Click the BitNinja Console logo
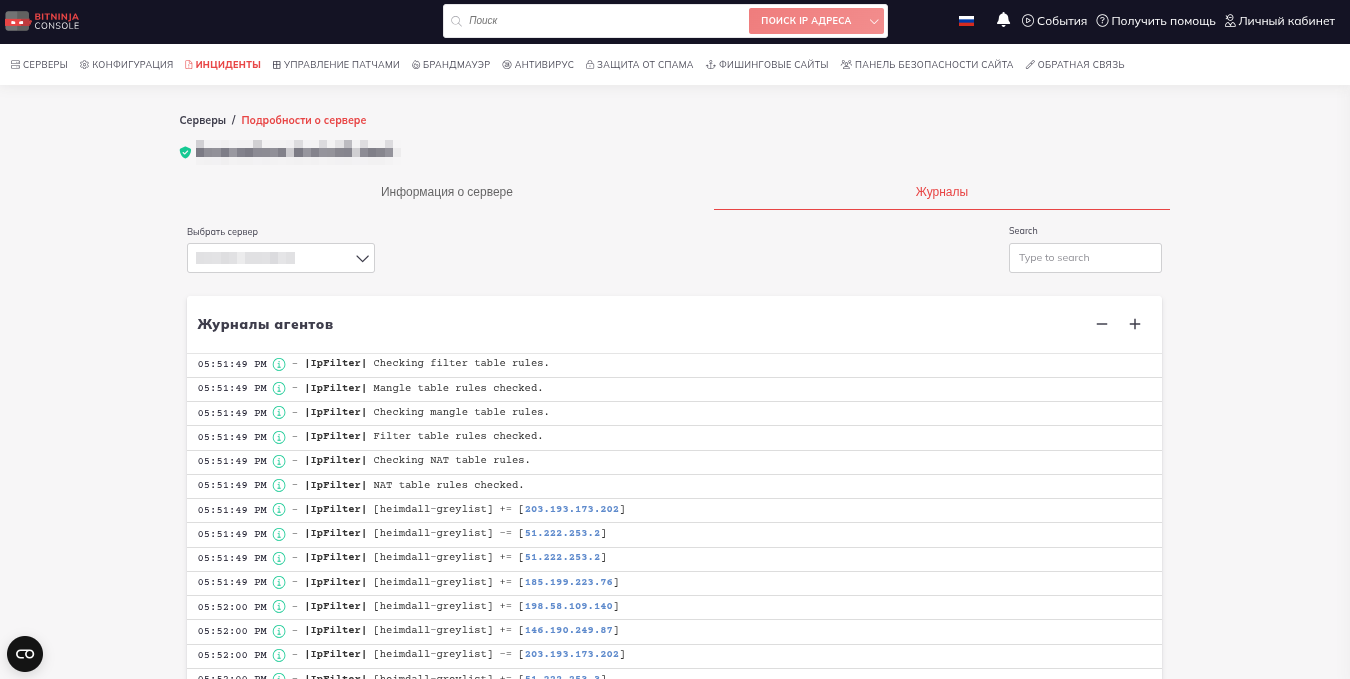Viewport: 1350px width, 679px height. [x=42, y=21]
